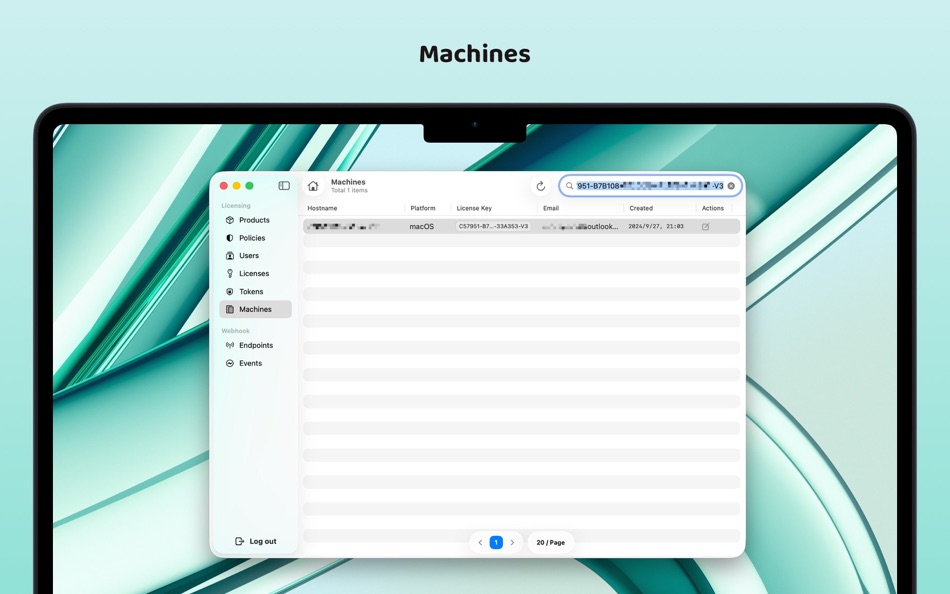Clear the search field with the x button
Image resolution: width=950 pixels, height=594 pixels.
point(731,185)
